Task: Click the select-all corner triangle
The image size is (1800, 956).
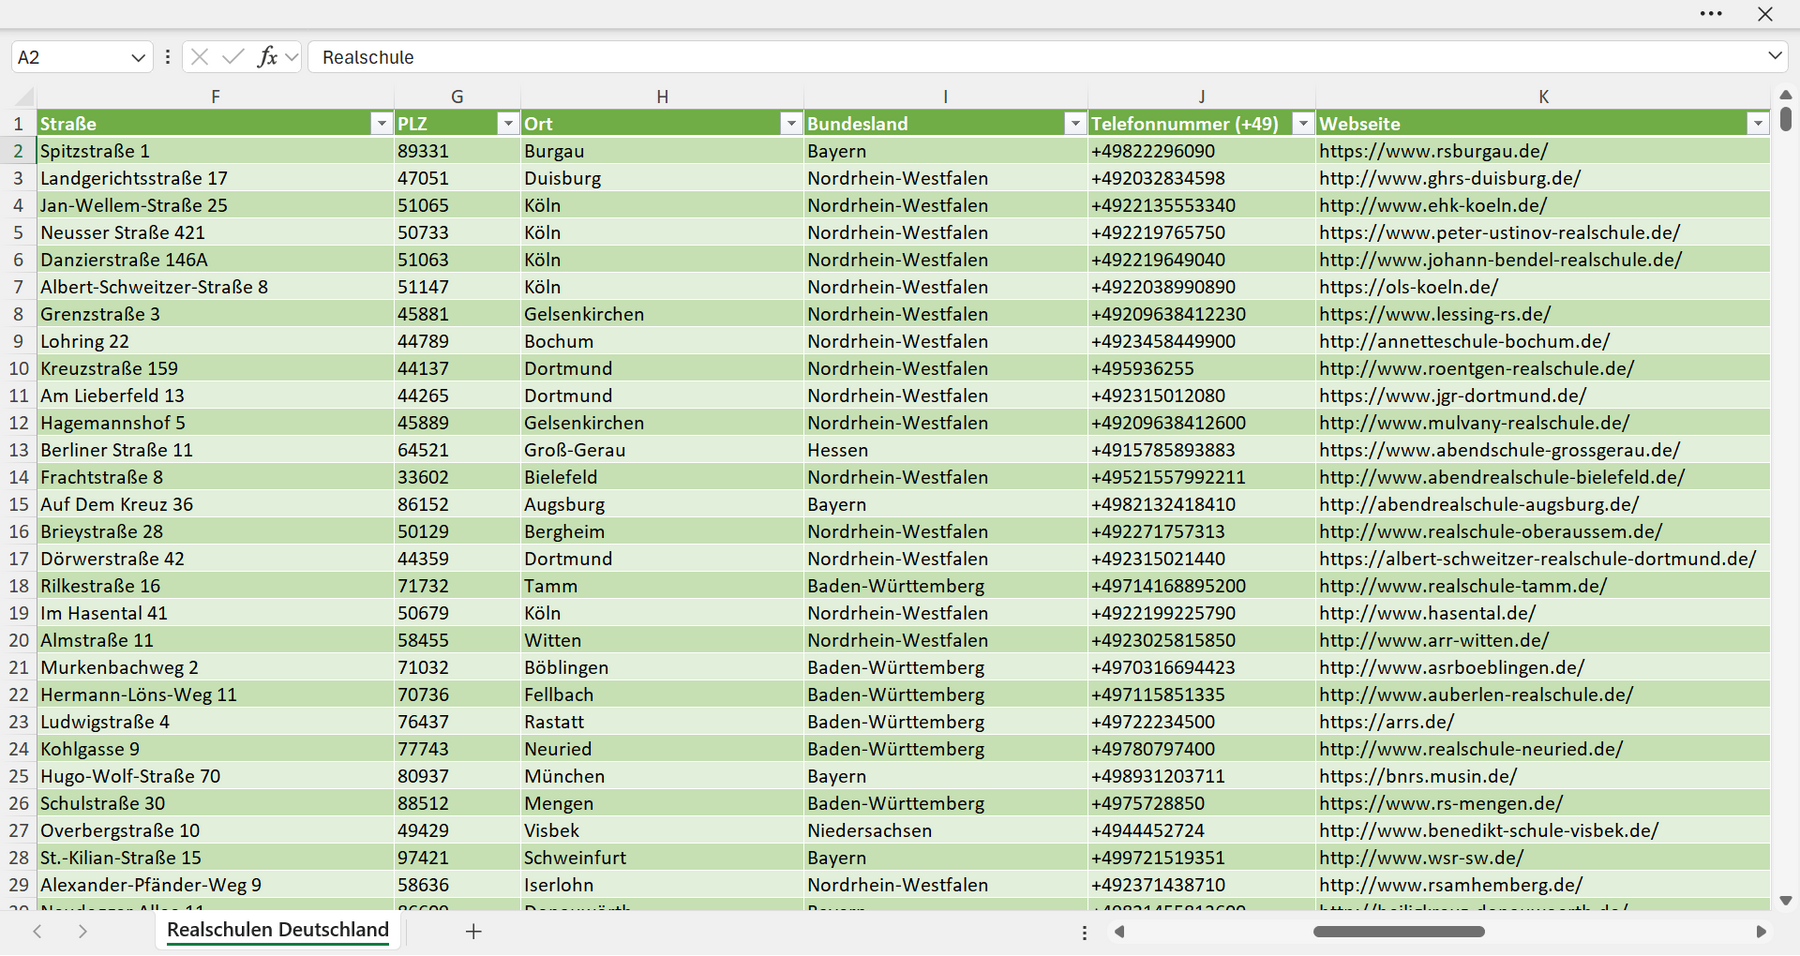Action: [x=24, y=97]
